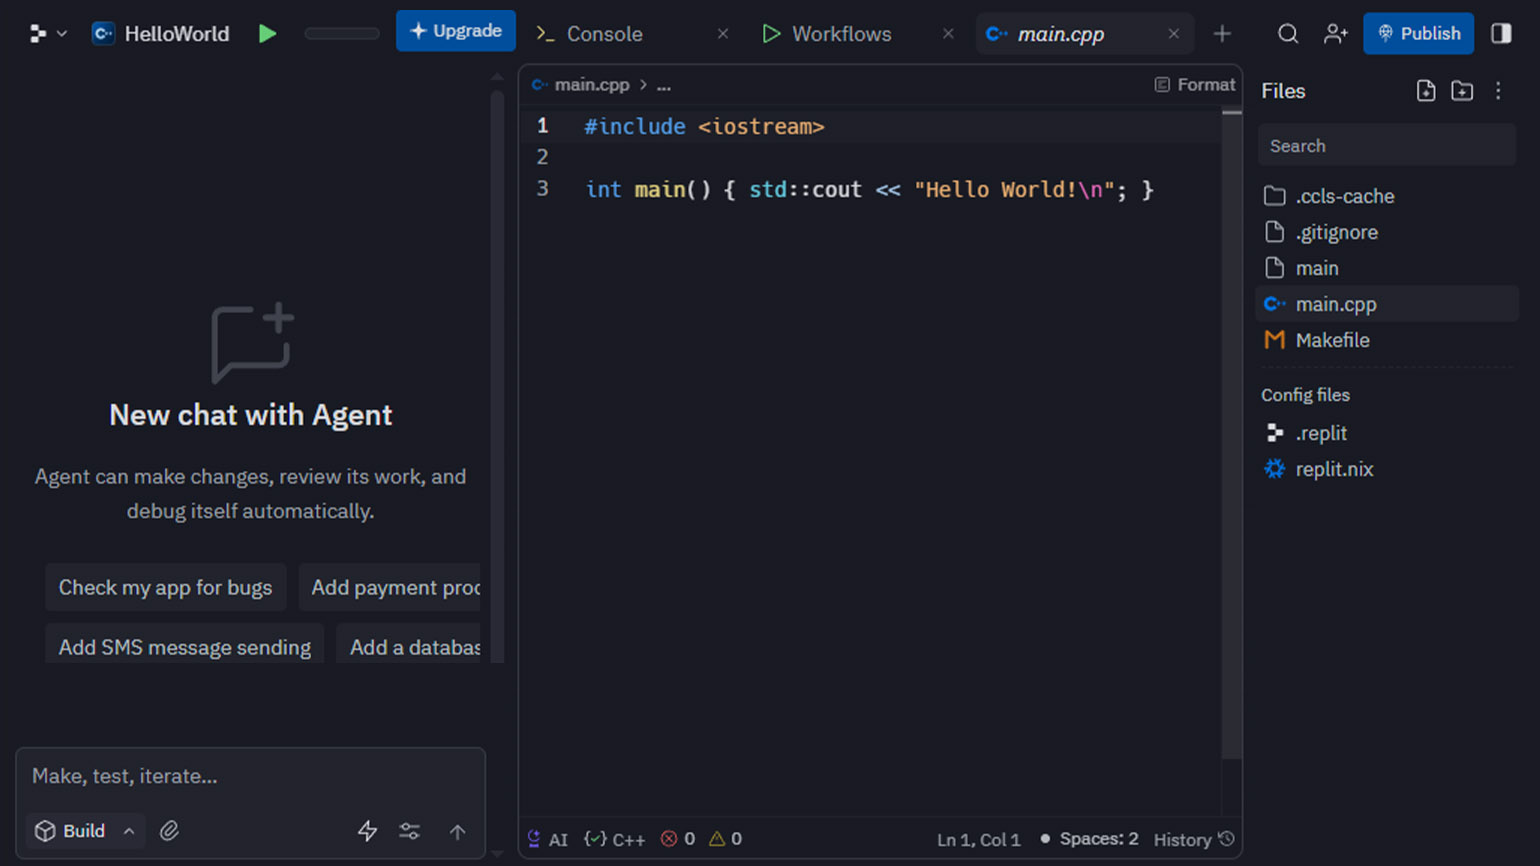Click the invite collaborators icon
Screen dimensions: 1540x866
pos(1335,34)
